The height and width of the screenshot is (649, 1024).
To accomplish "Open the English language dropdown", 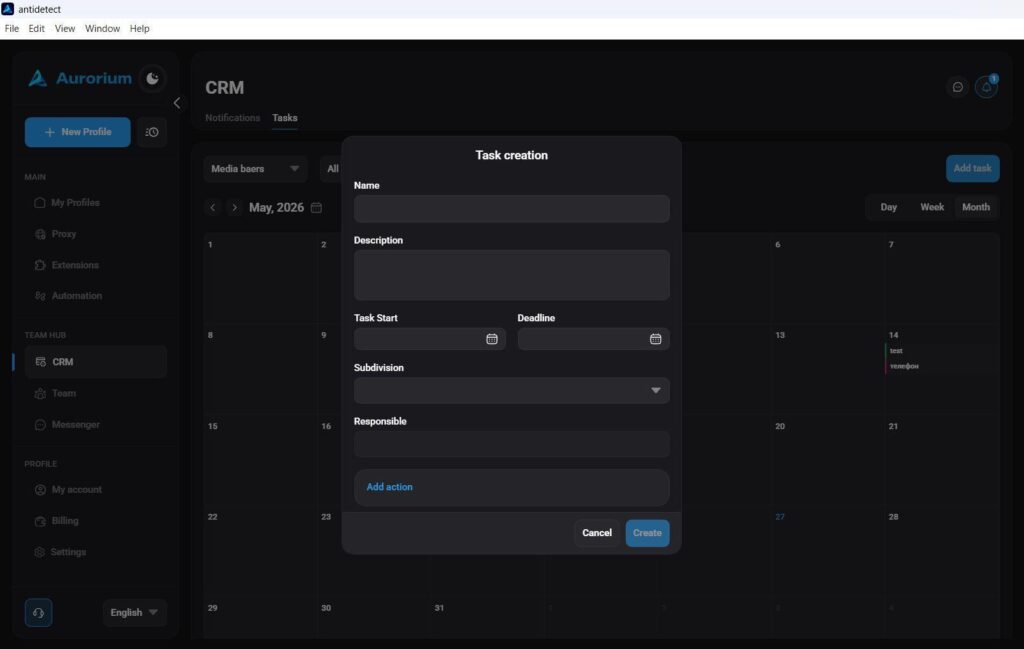I will 135,612.
